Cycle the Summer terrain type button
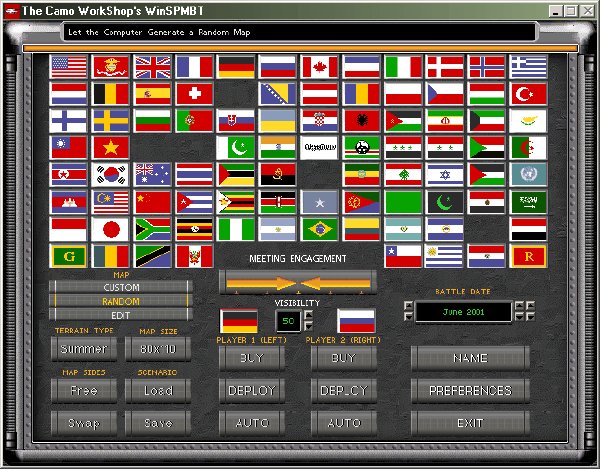Viewport: 600px width, 469px height. click(84, 349)
